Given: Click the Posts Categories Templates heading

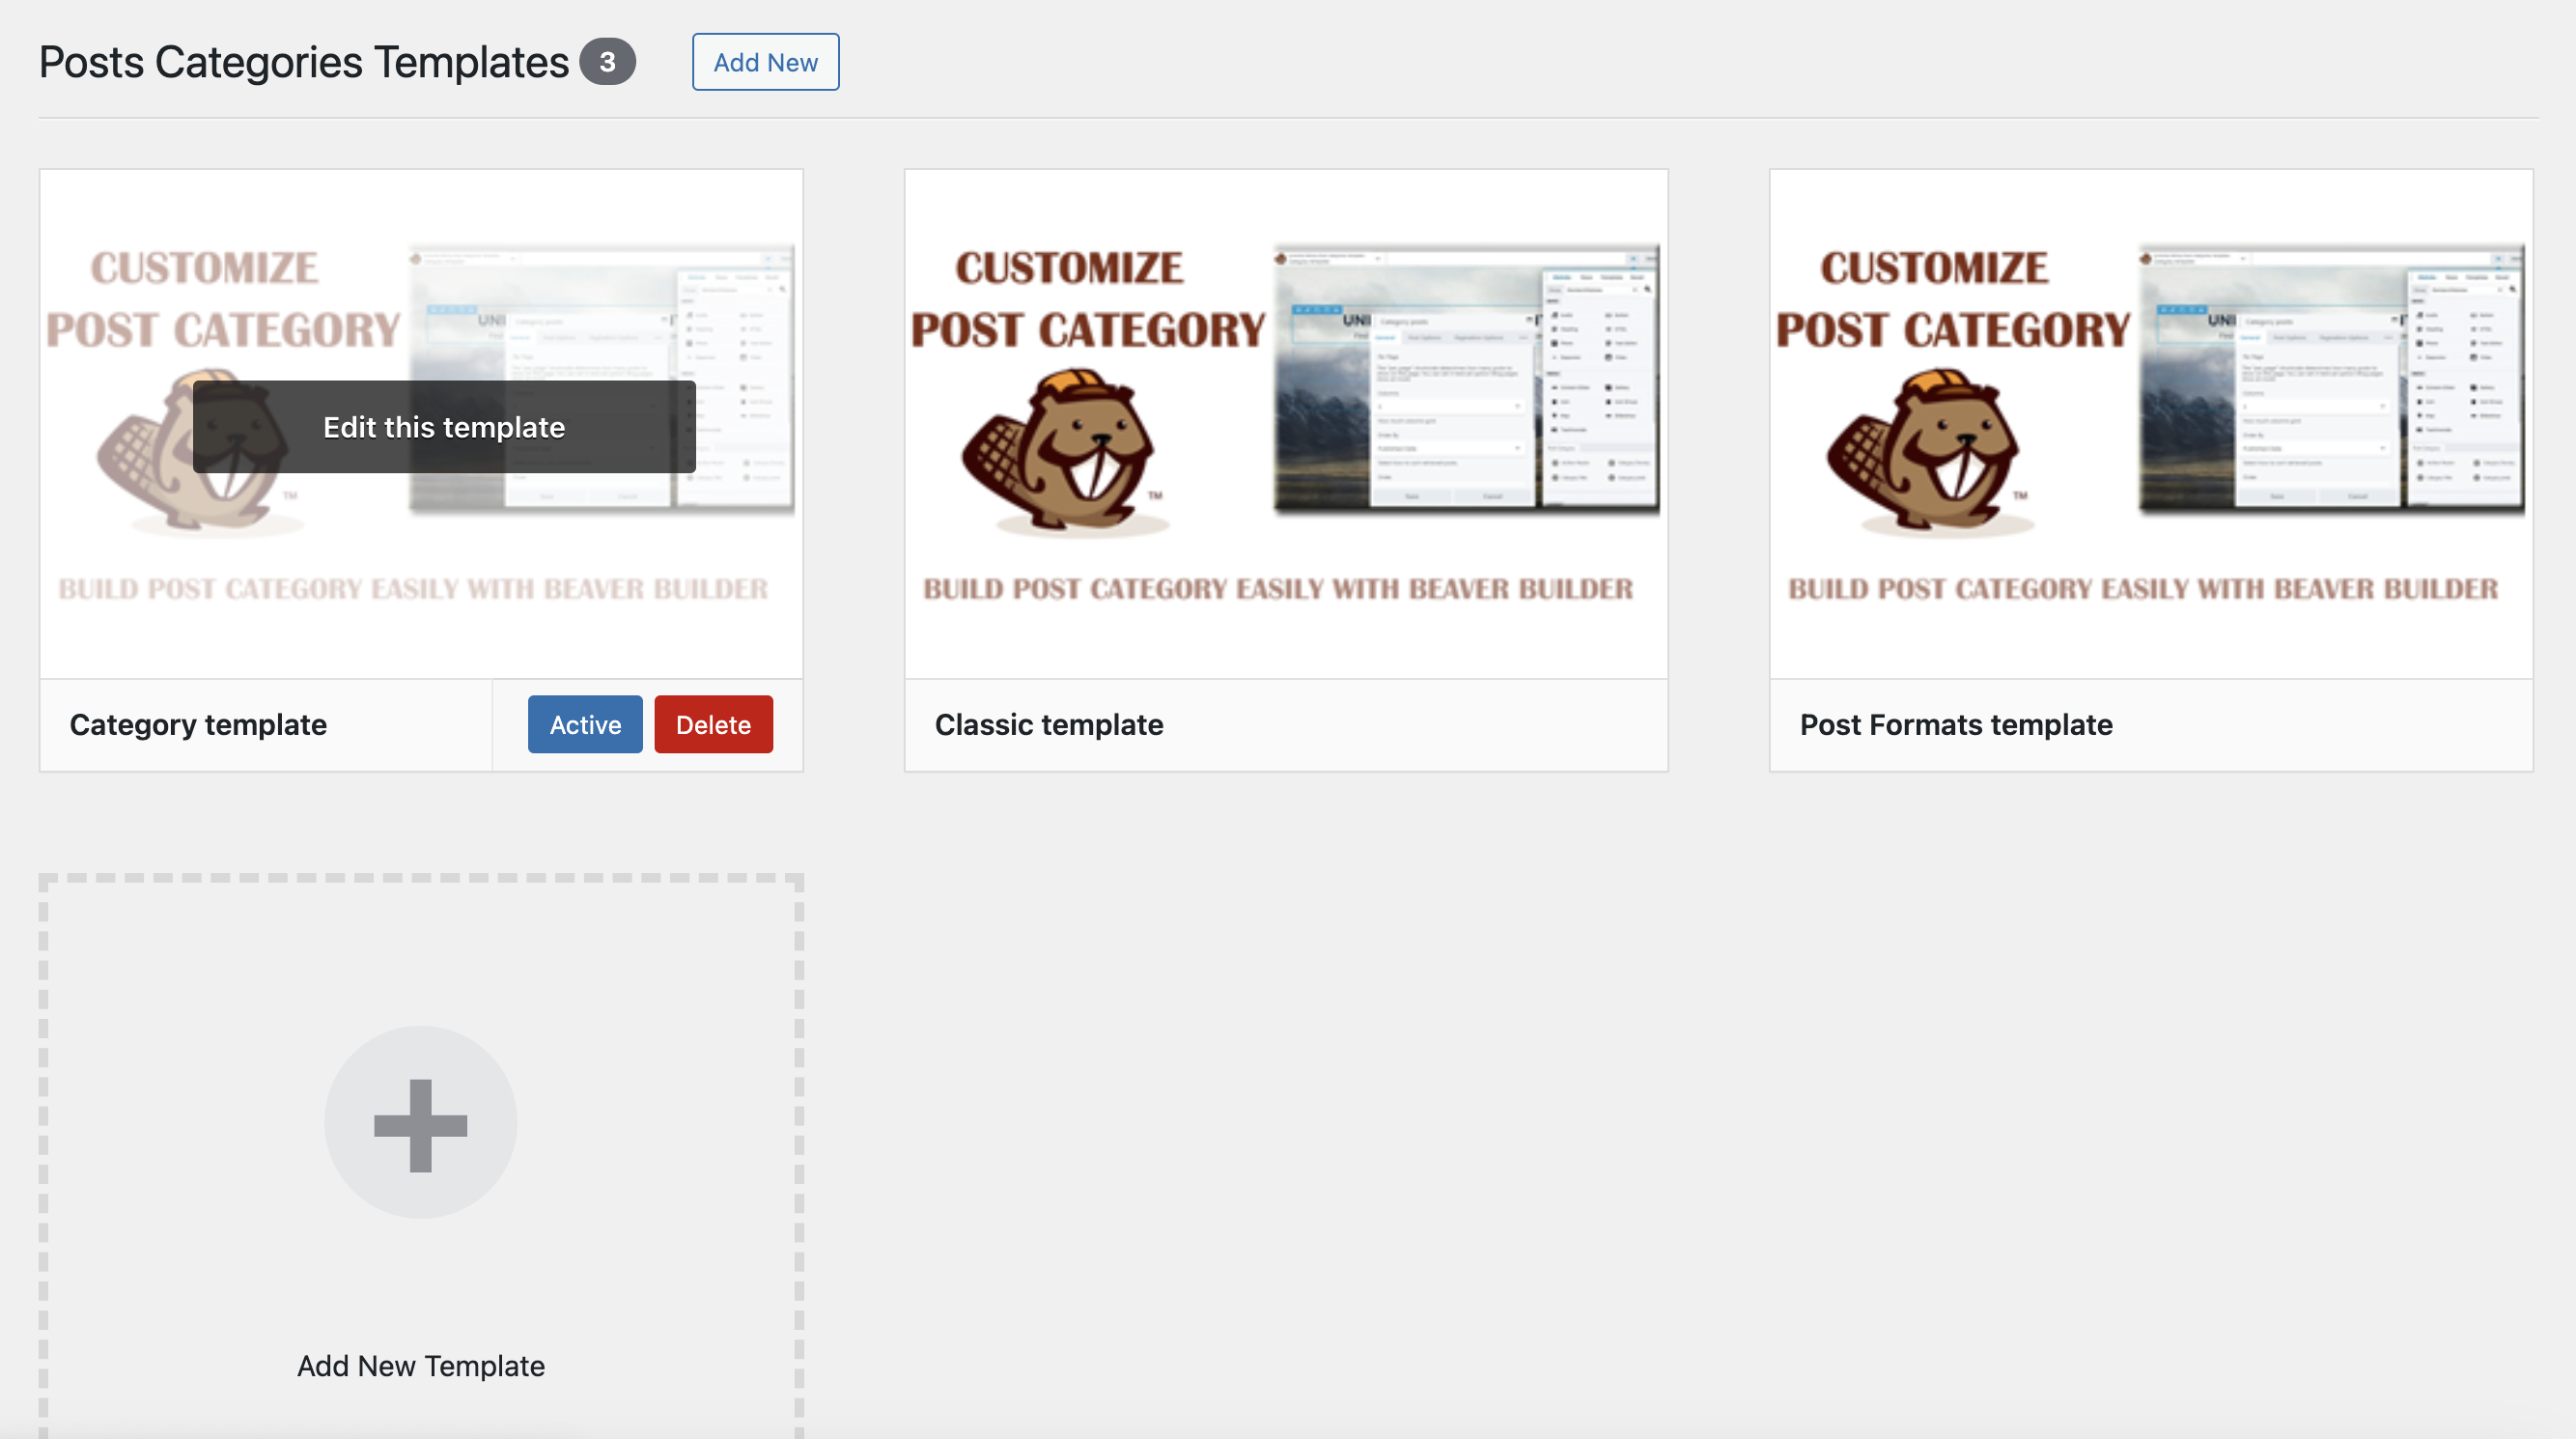Looking at the screenshot, I should 304,62.
